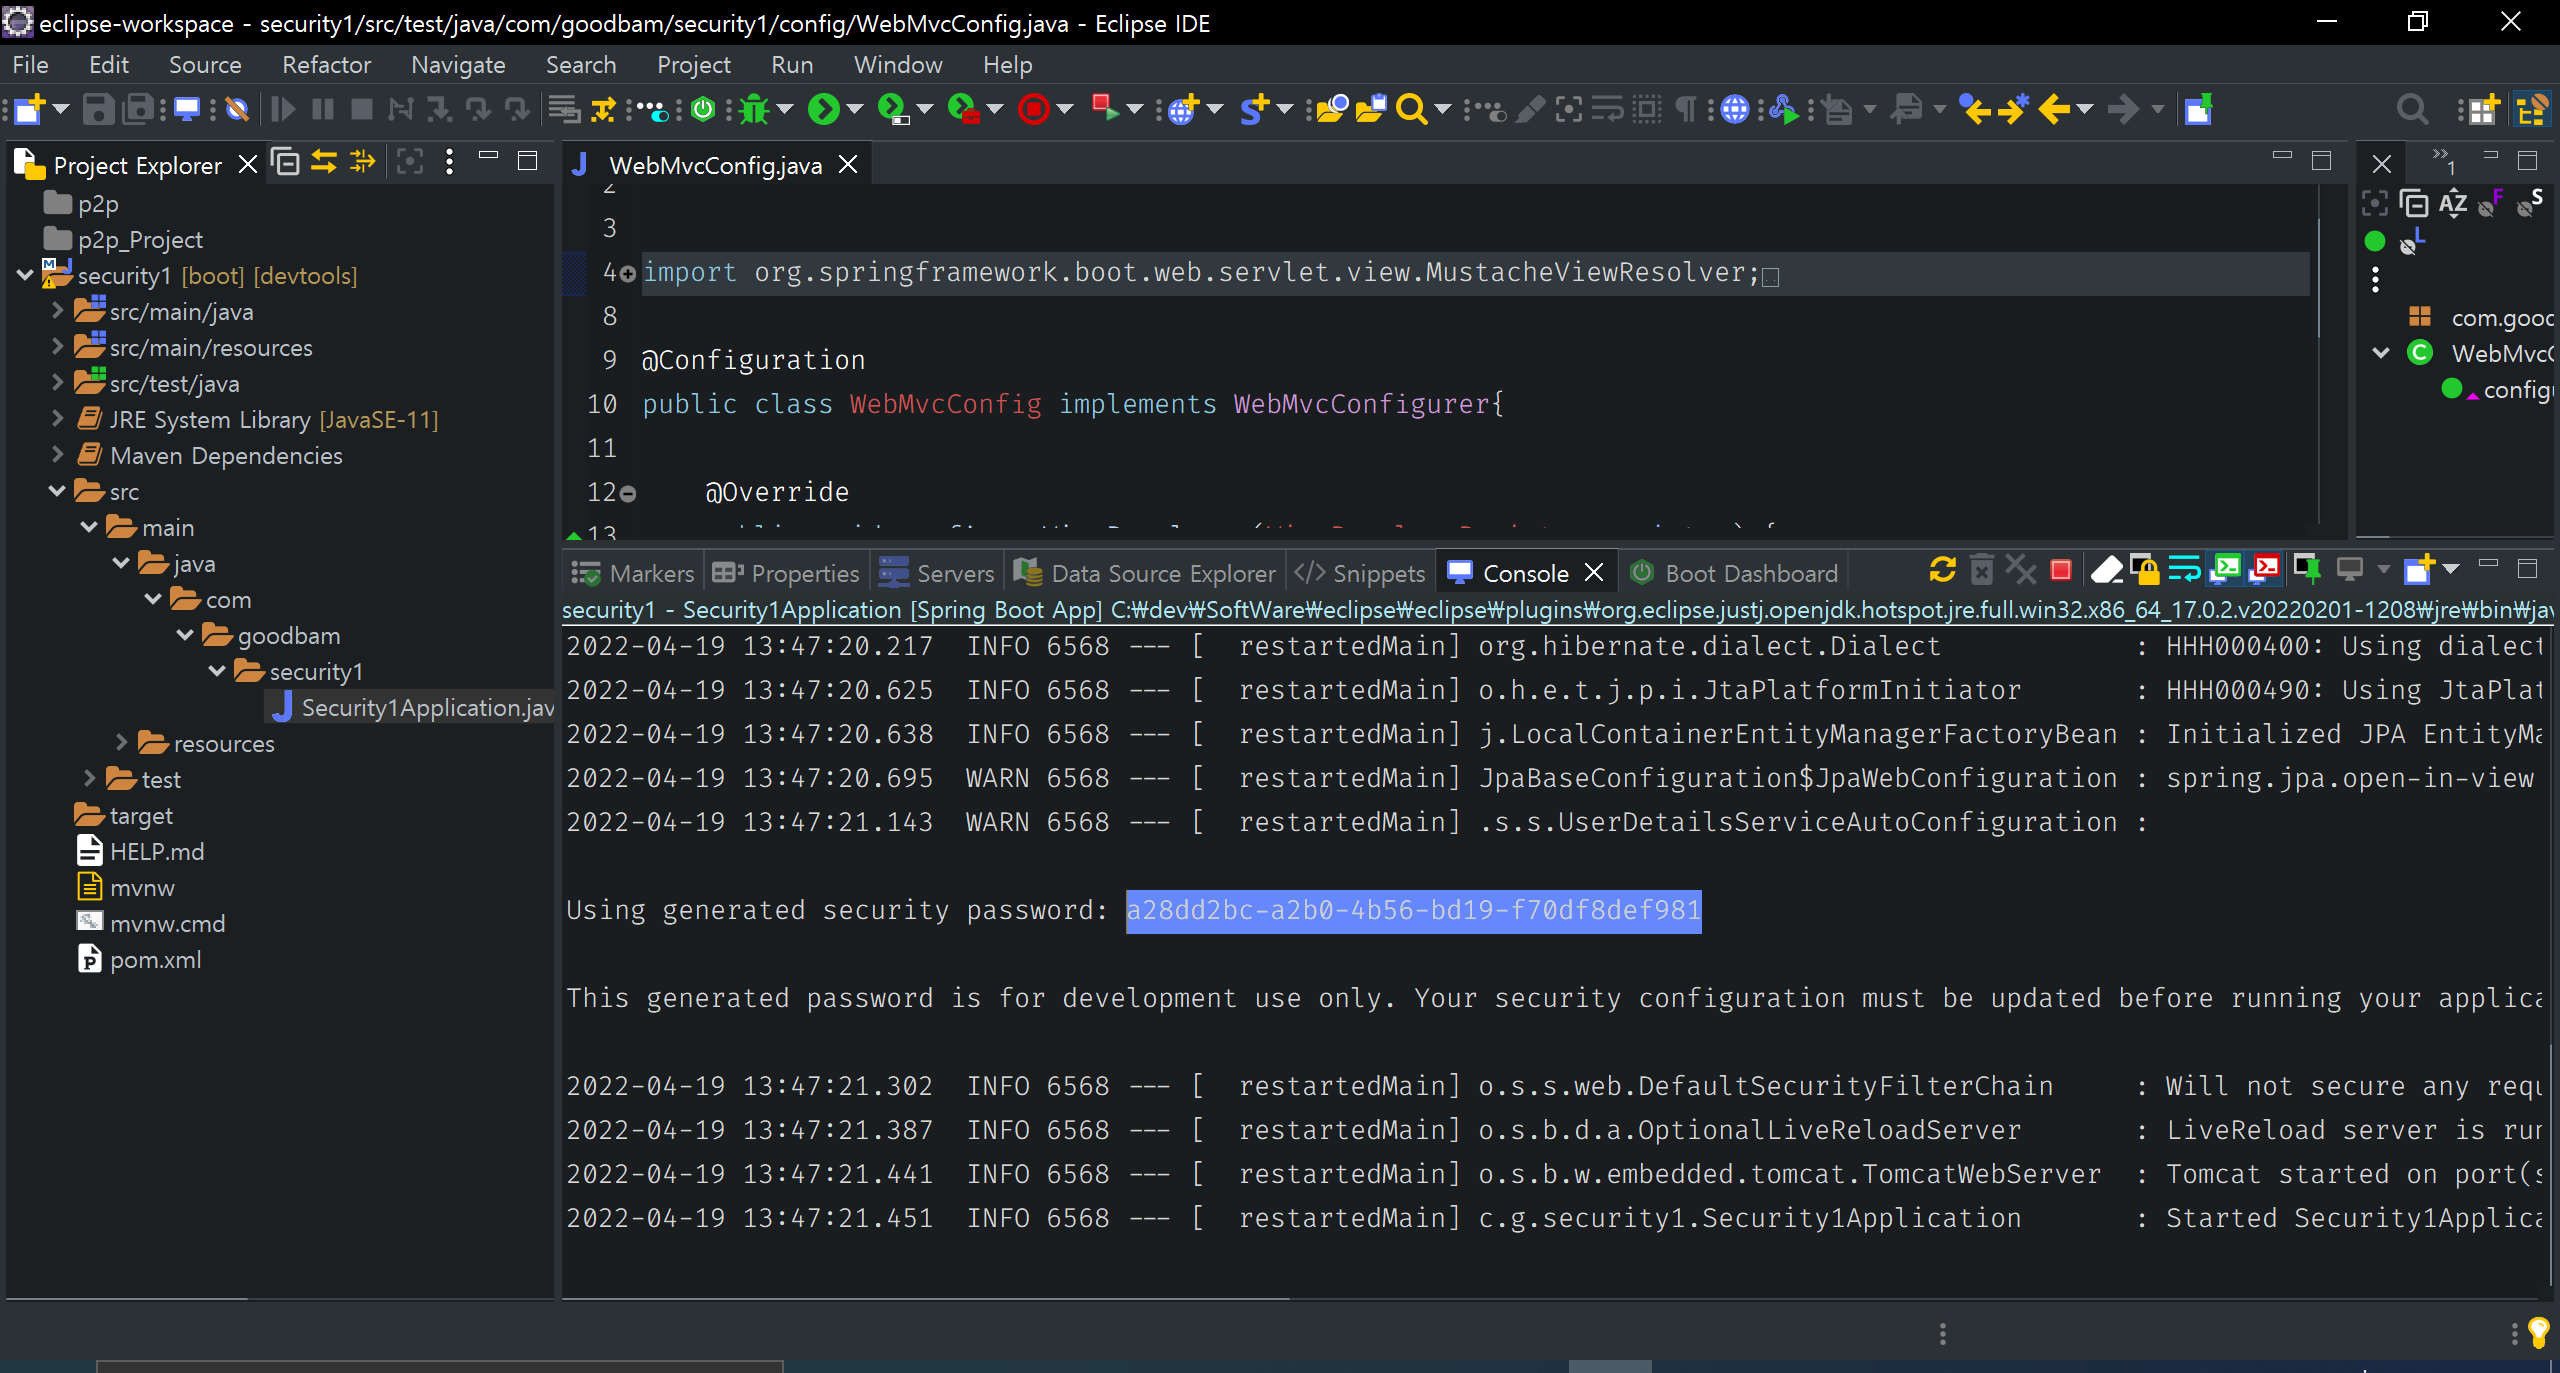The image size is (2560, 1373).
Task: Open pom.xml in Project Explorer
Action: 155,960
